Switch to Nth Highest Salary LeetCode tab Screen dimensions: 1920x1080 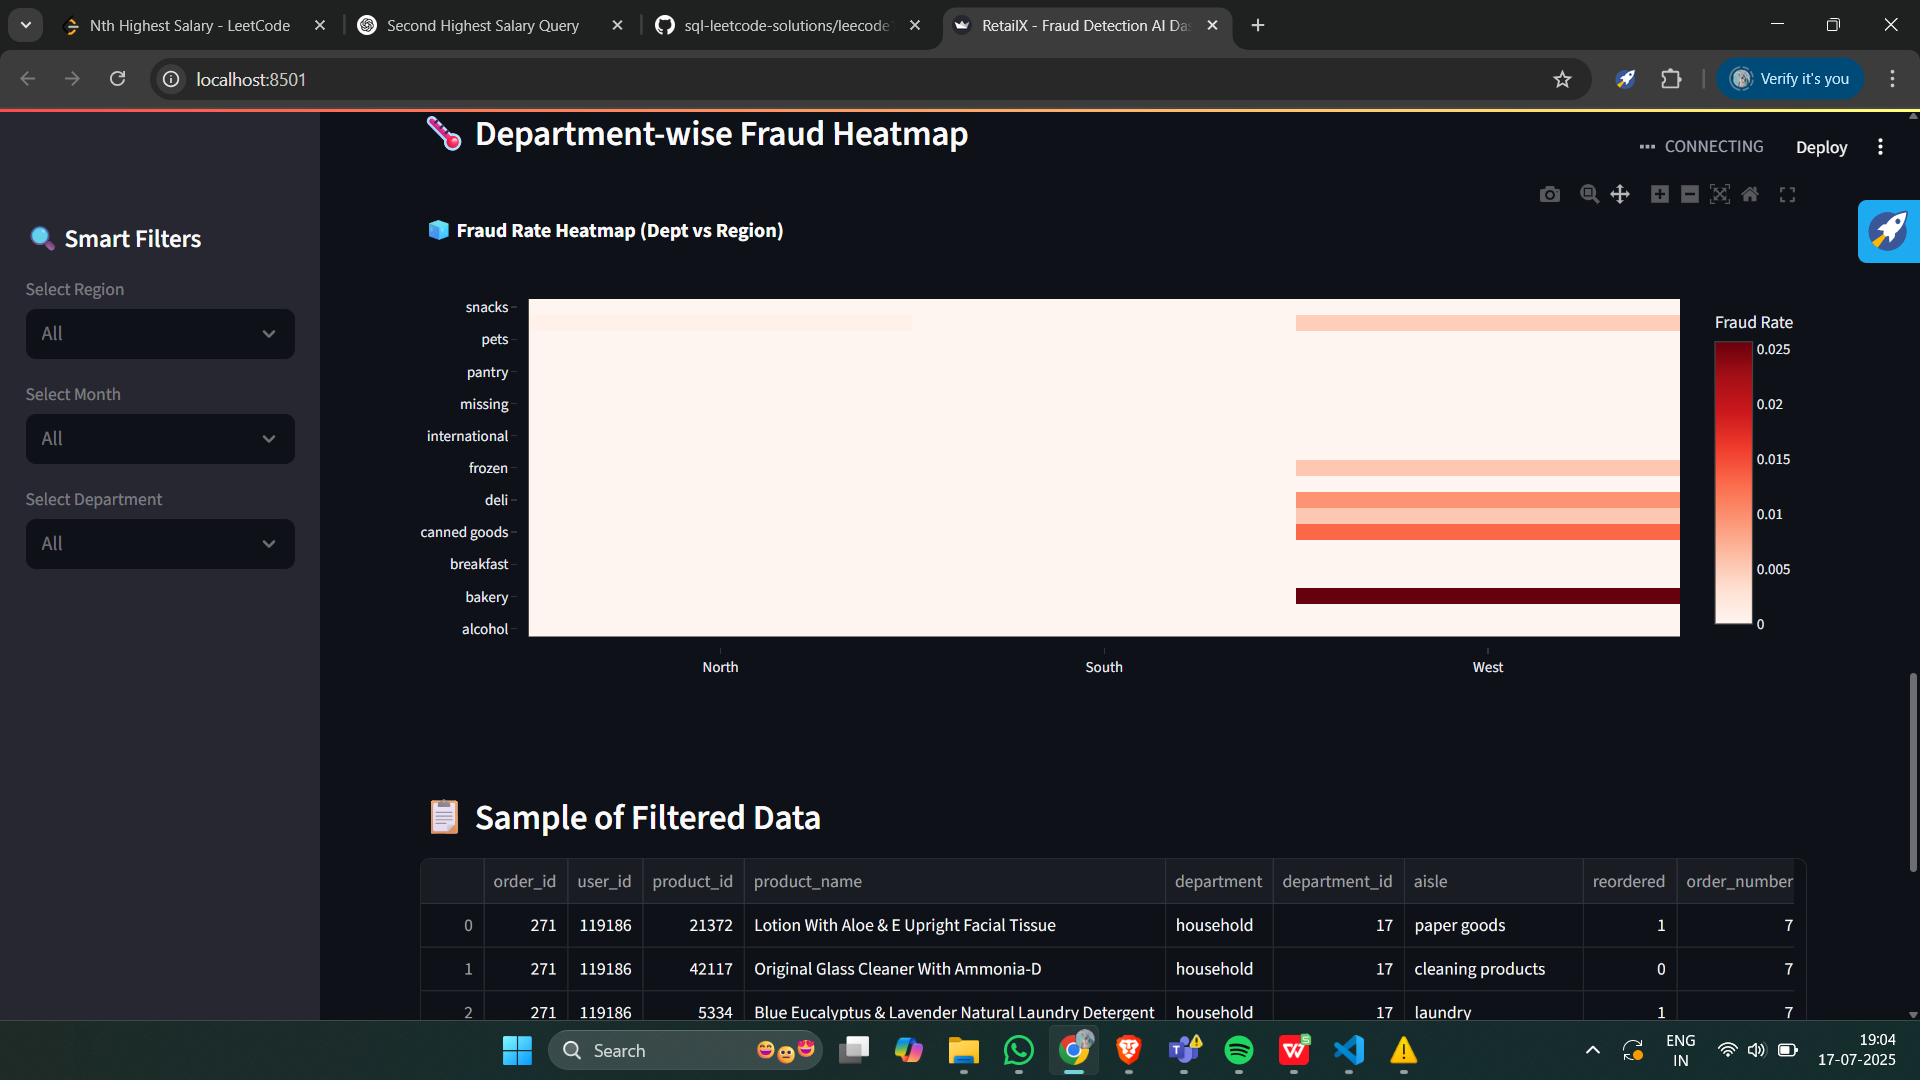click(190, 26)
